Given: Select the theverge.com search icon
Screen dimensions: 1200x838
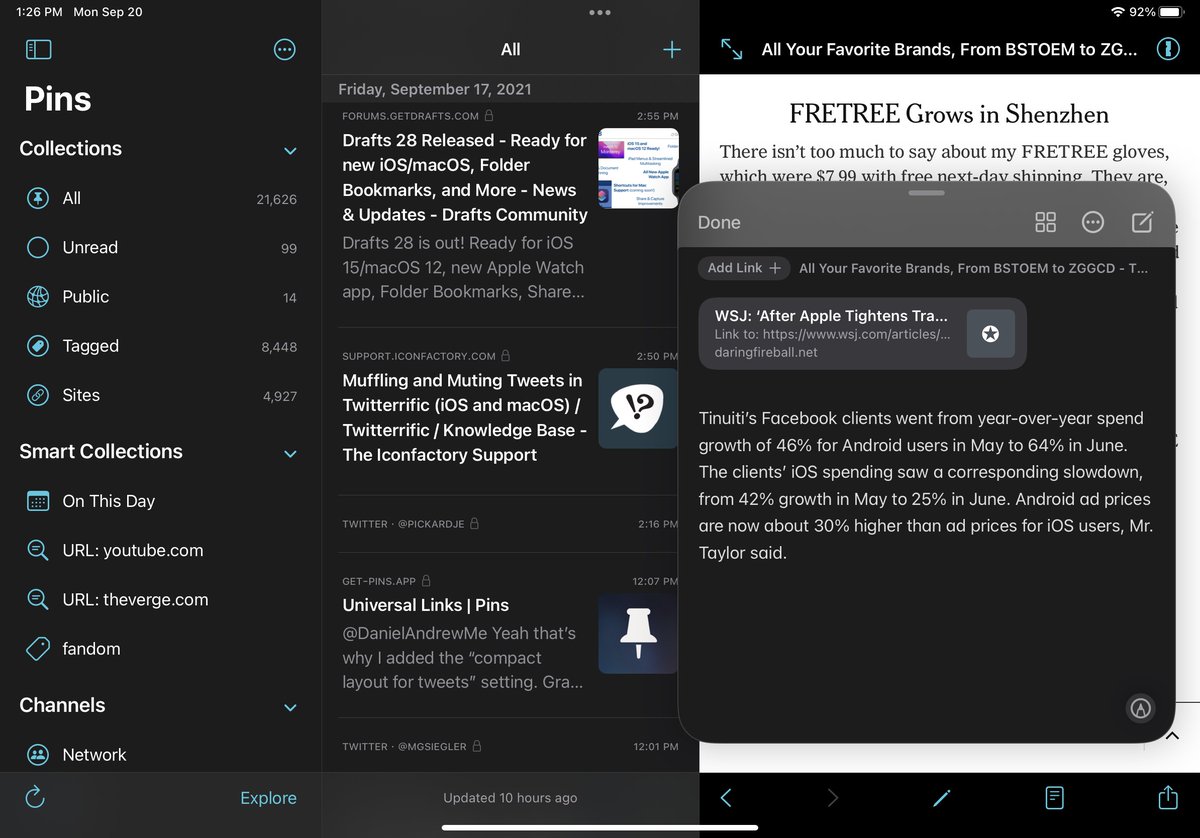Looking at the screenshot, I should coord(38,599).
